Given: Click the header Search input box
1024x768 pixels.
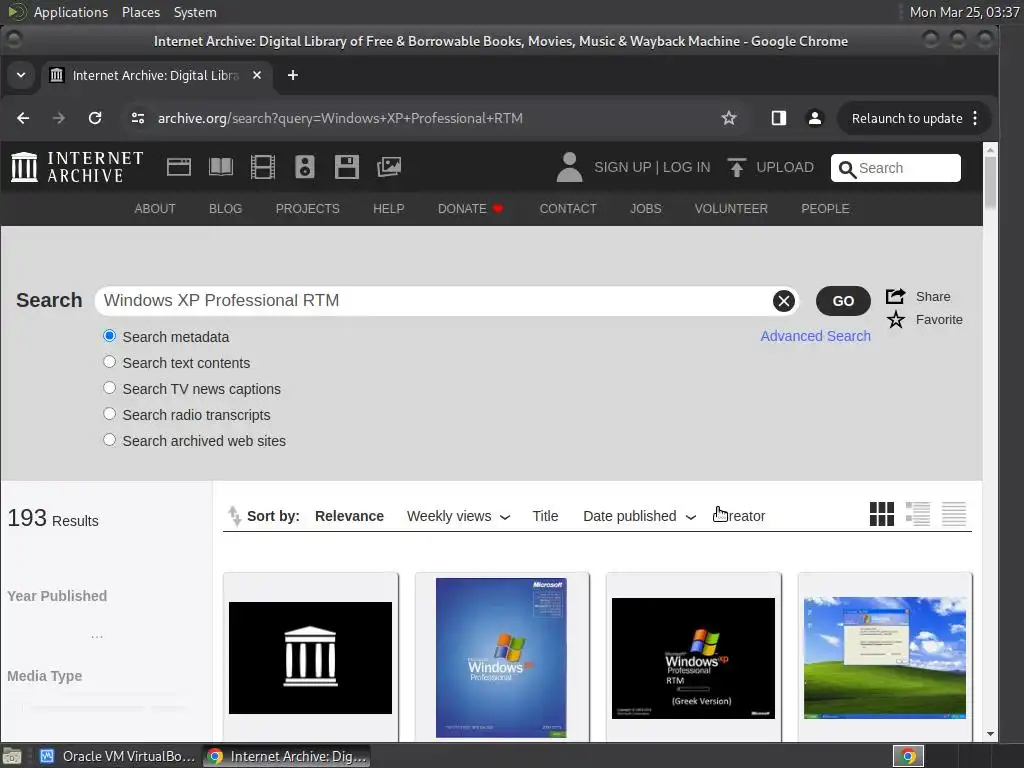Looking at the screenshot, I should coord(895,168).
